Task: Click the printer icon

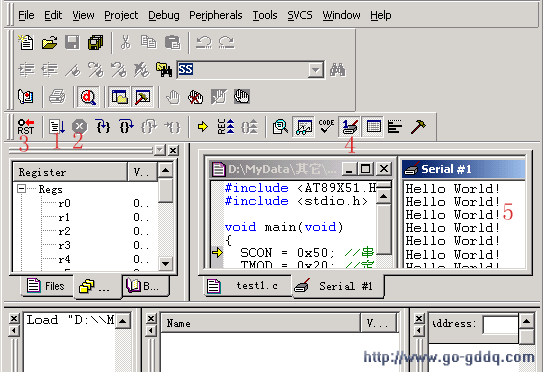Action: tap(57, 97)
